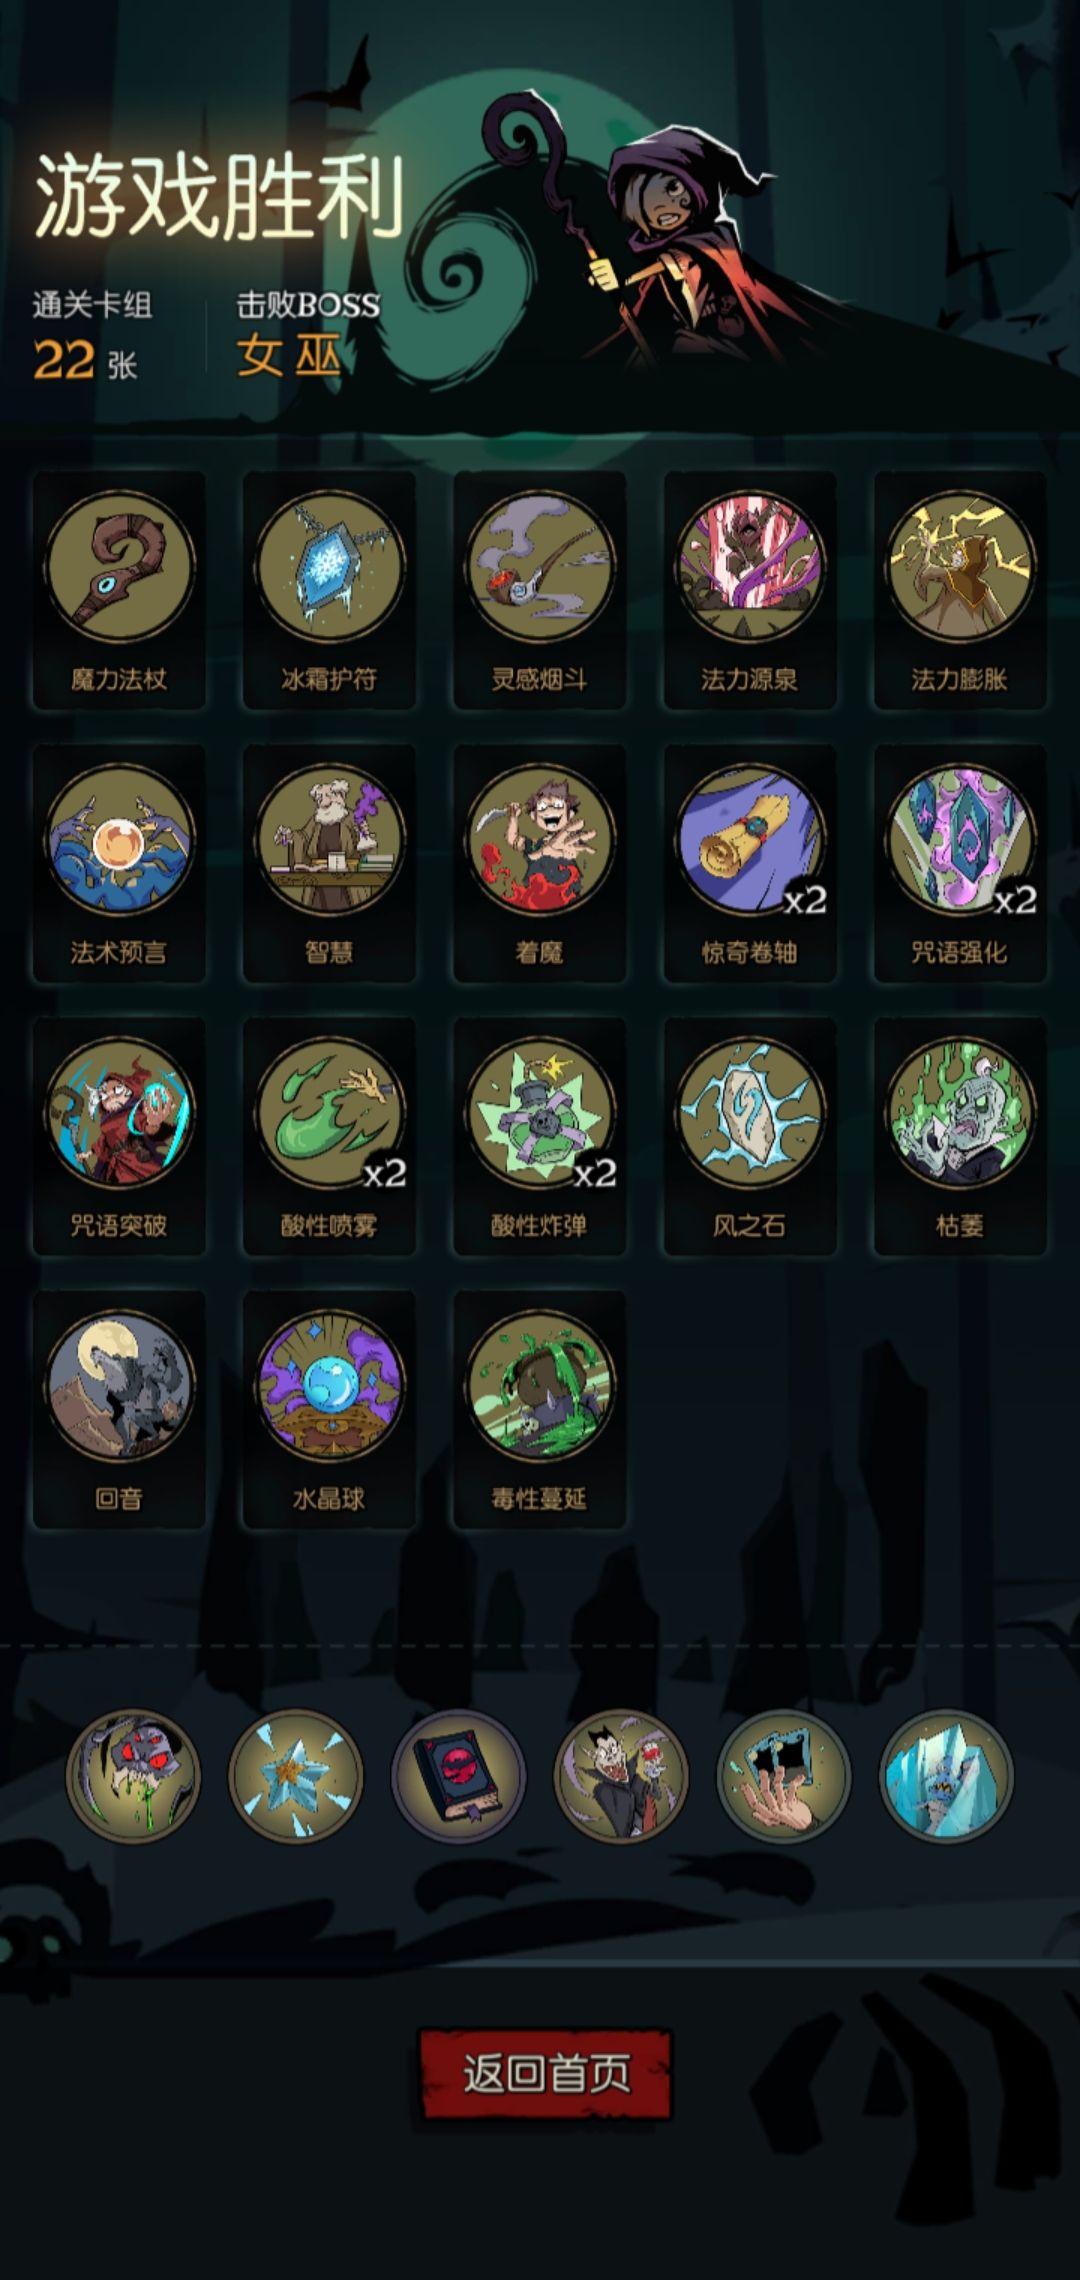Open the 法术预言 orb card
The image size is (1080, 2280).
(x=119, y=863)
